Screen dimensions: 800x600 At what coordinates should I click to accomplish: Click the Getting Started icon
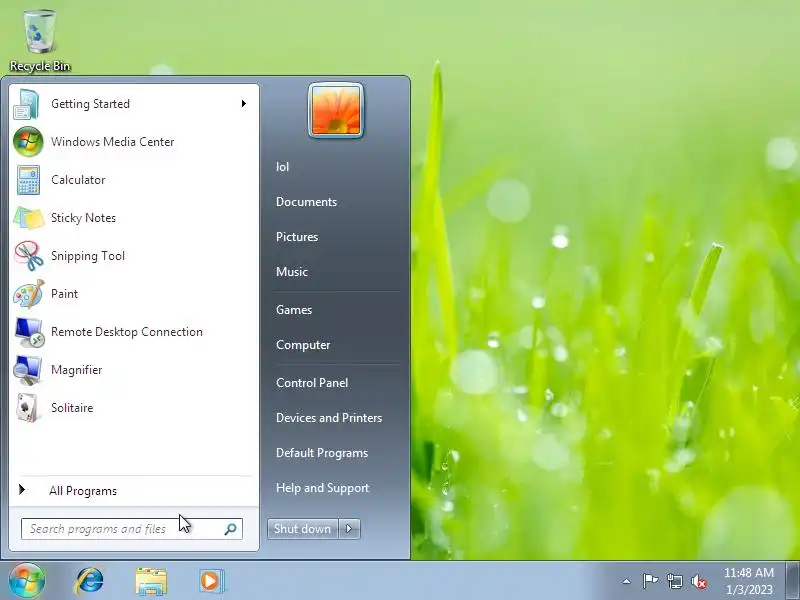pyautogui.click(x=27, y=104)
